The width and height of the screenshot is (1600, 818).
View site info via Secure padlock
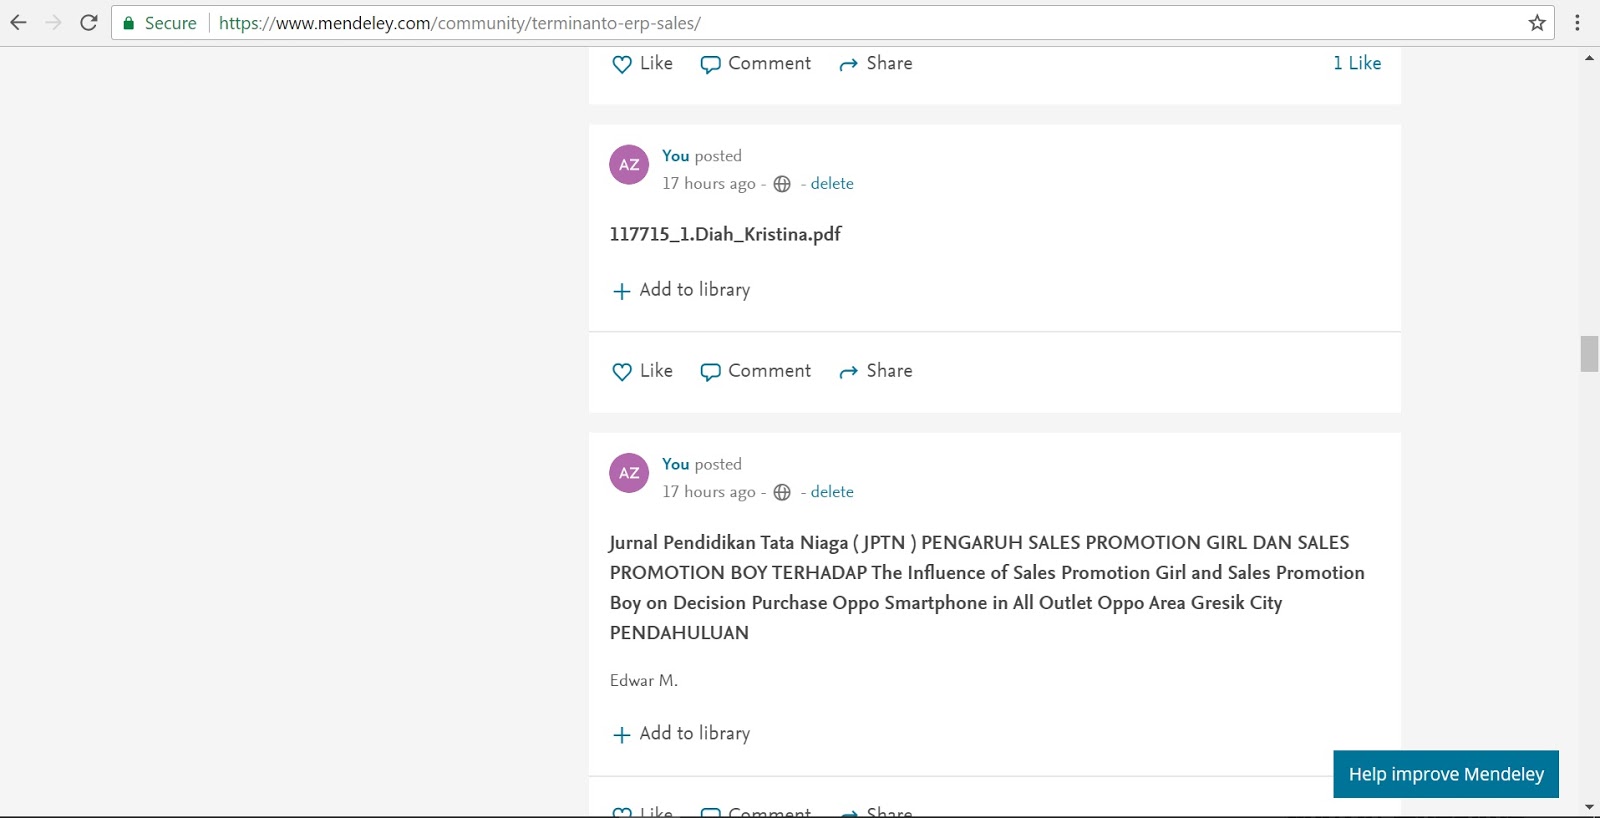(159, 23)
